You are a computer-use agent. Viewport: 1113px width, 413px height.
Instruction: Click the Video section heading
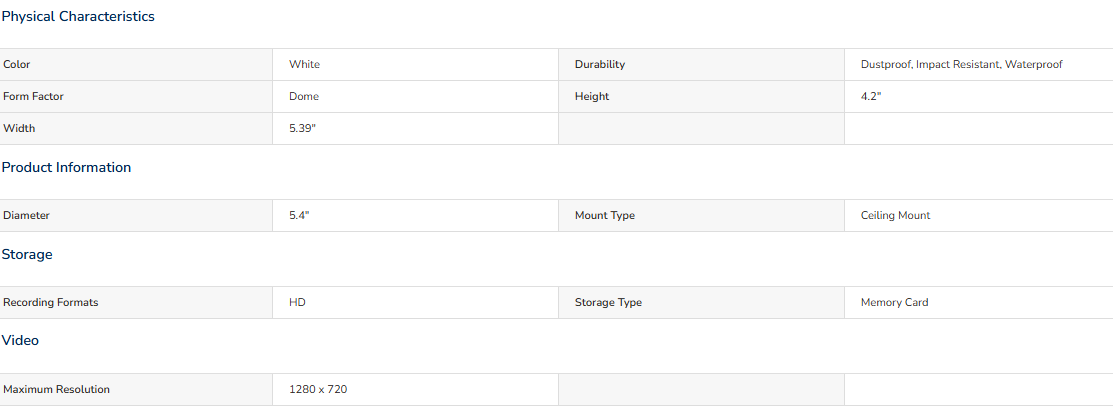(20, 341)
